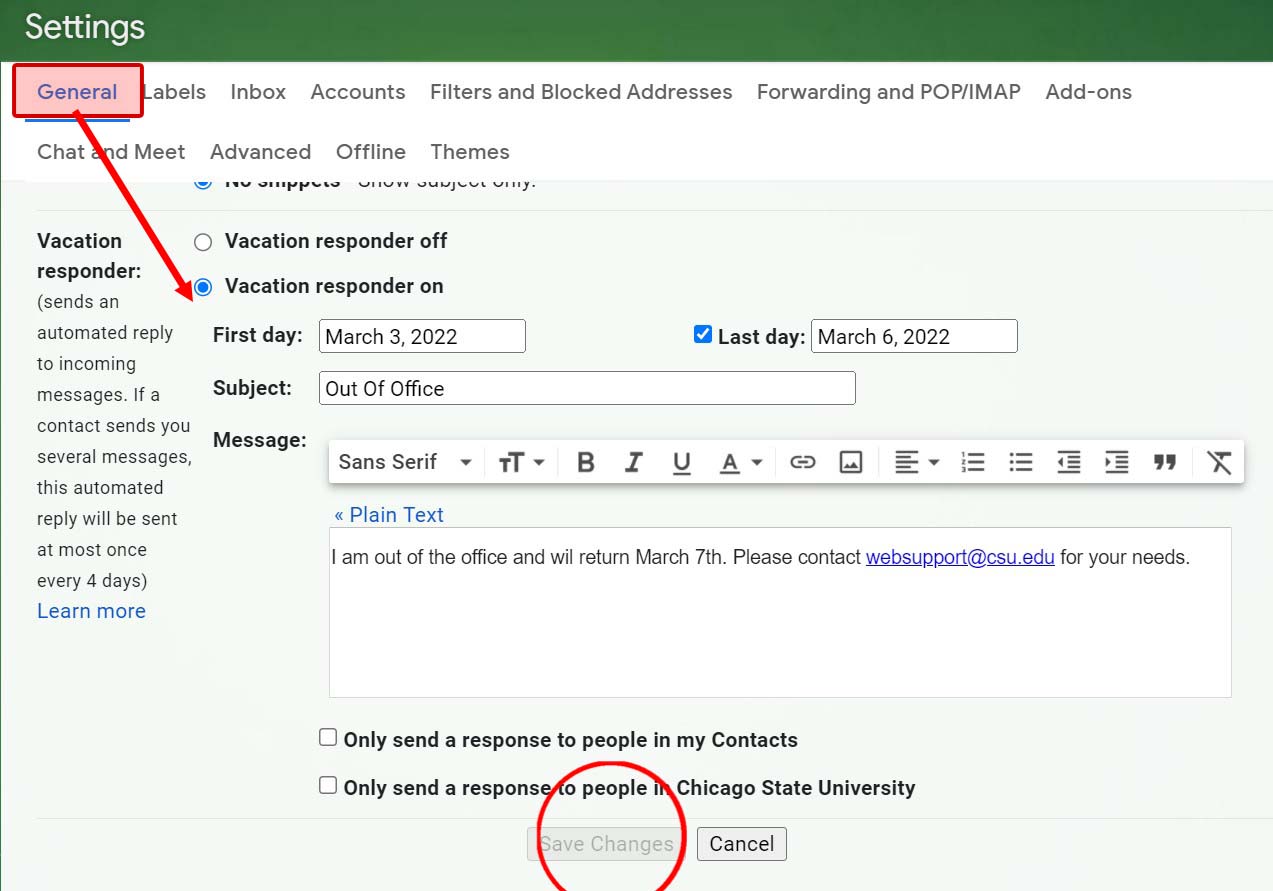Open the Inbox settings tab

[258, 92]
